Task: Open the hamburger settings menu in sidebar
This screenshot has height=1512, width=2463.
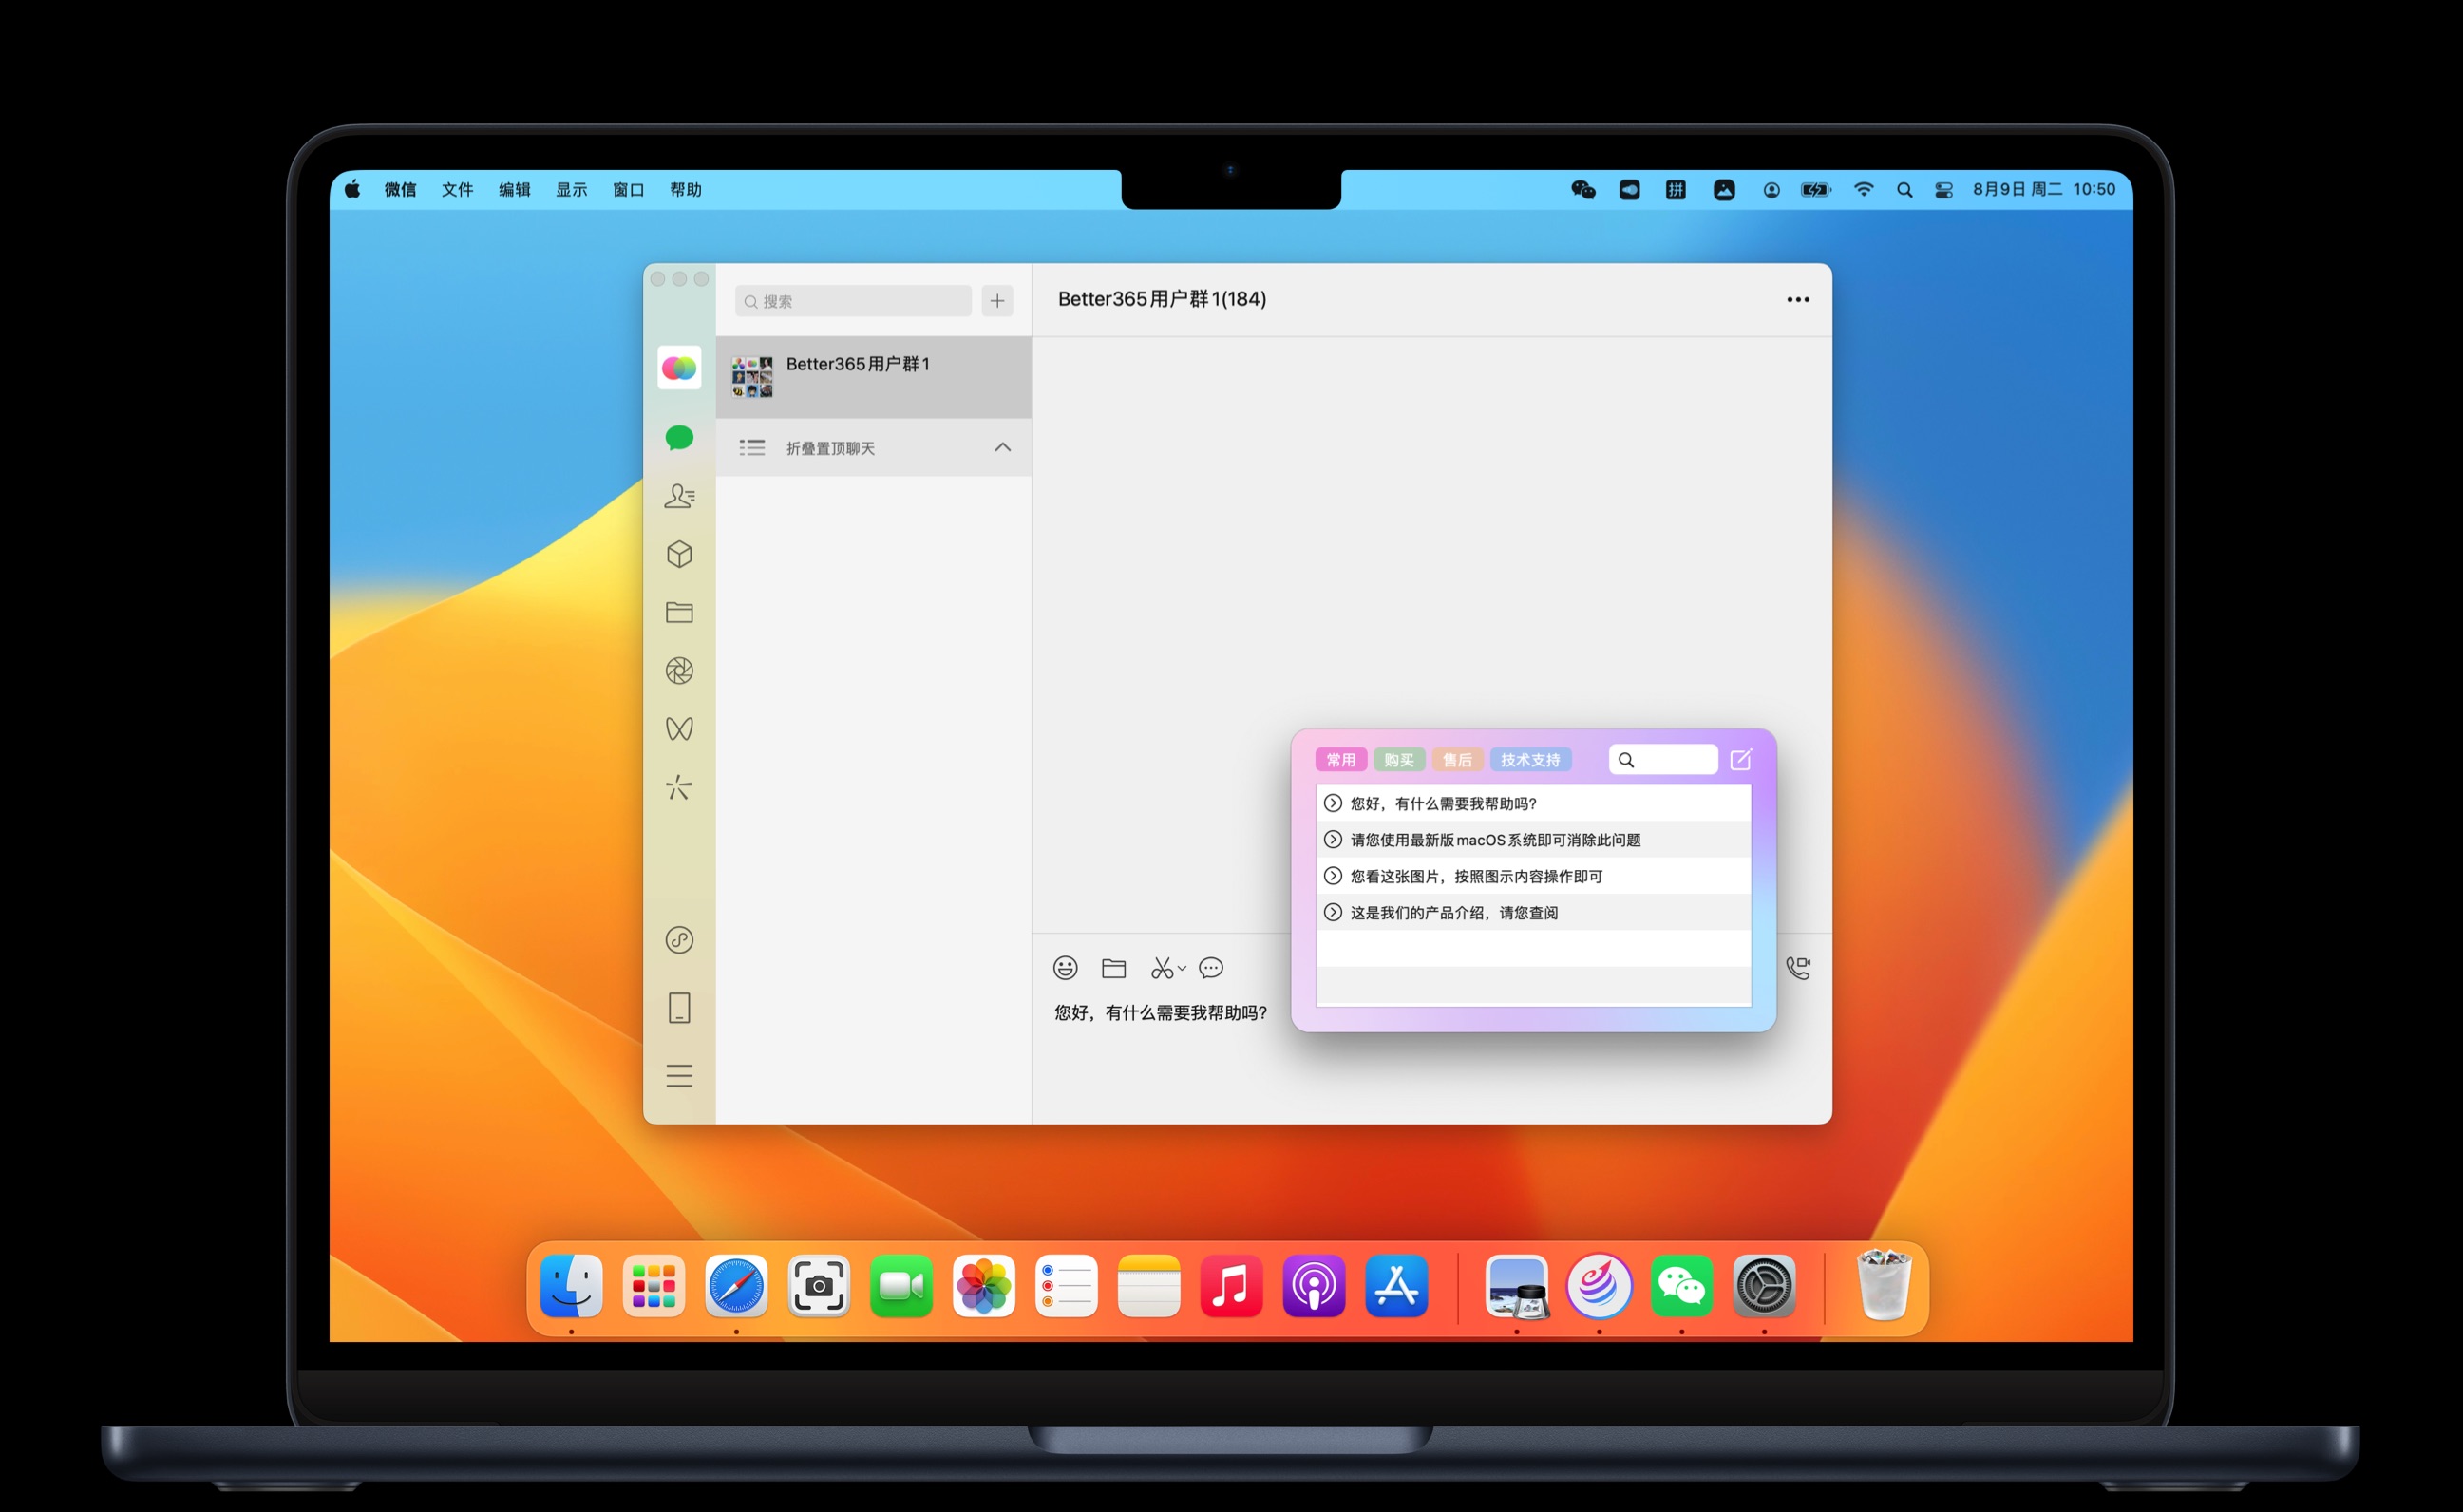Action: pos(679,1076)
